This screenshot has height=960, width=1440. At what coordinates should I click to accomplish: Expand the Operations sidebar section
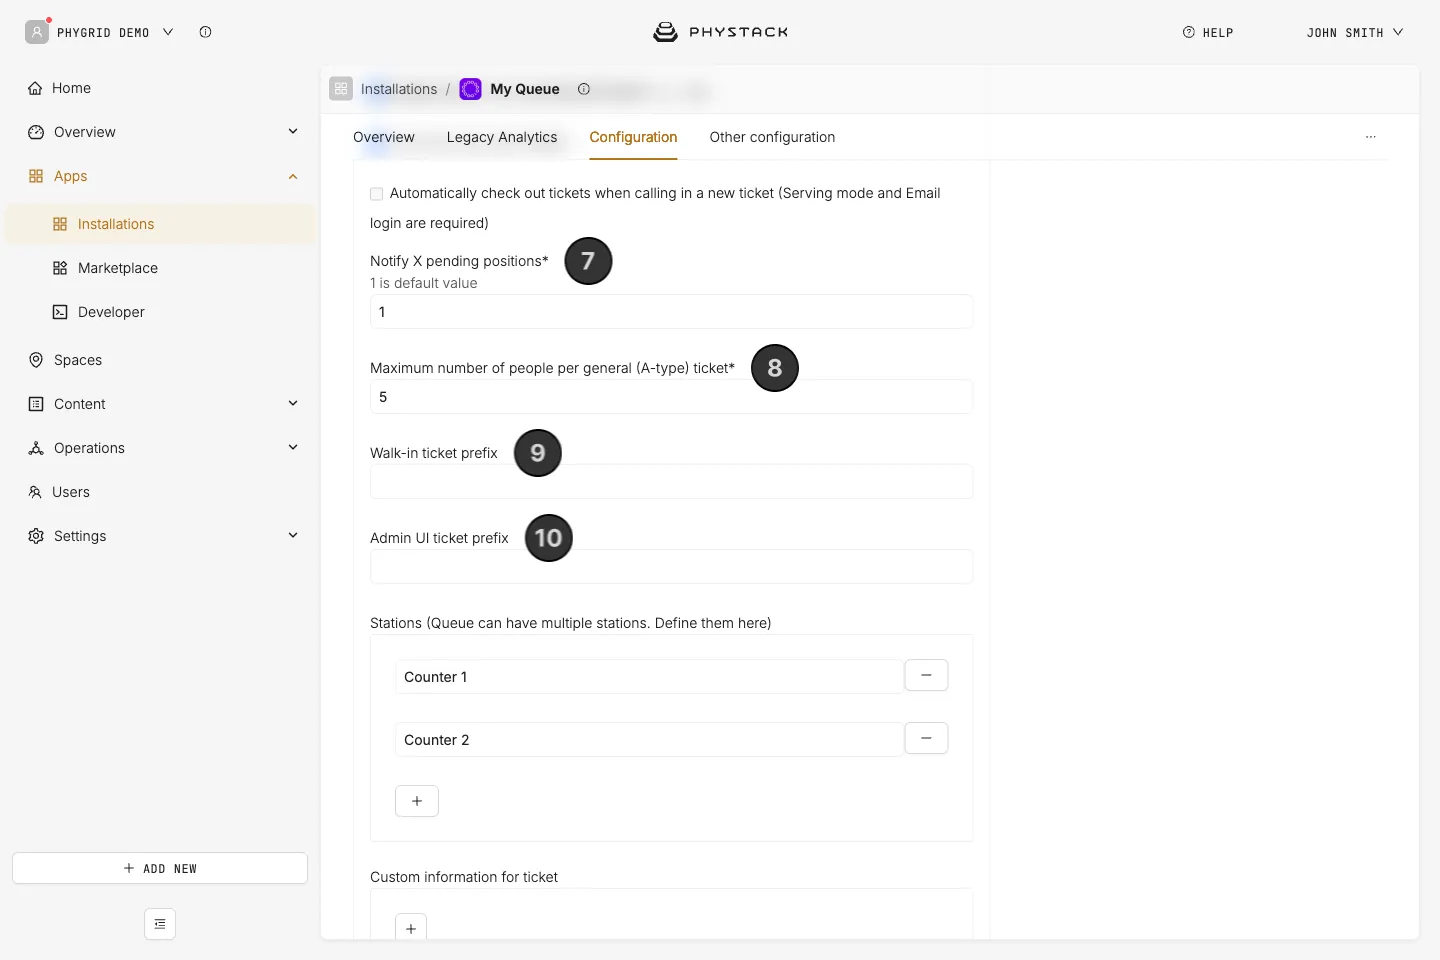pyautogui.click(x=293, y=447)
